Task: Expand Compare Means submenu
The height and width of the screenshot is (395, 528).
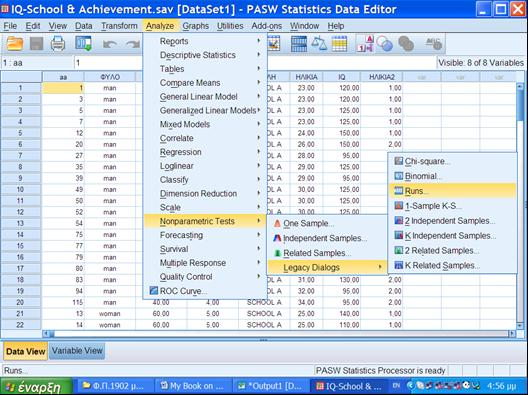Action: pyautogui.click(x=205, y=83)
